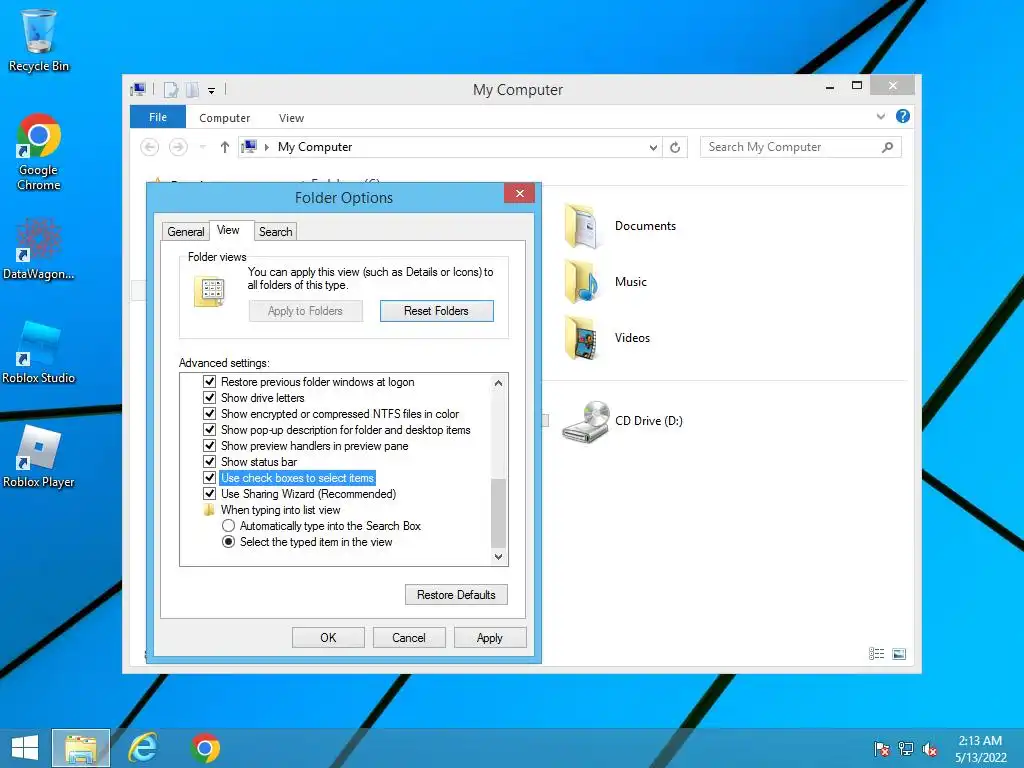Click the Up arrow navigation button
This screenshot has width=1024, height=768.
click(x=225, y=148)
